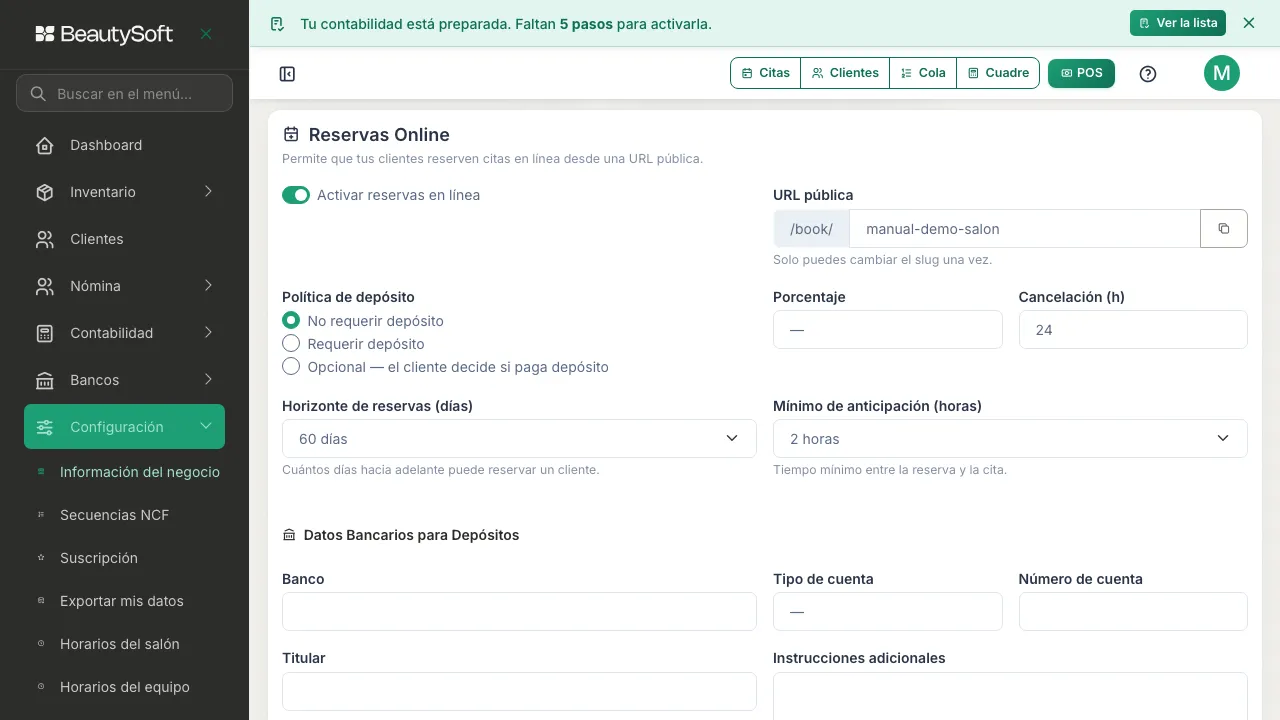Click the Inventario box icon
The width and height of the screenshot is (1280, 720).
tap(45, 192)
